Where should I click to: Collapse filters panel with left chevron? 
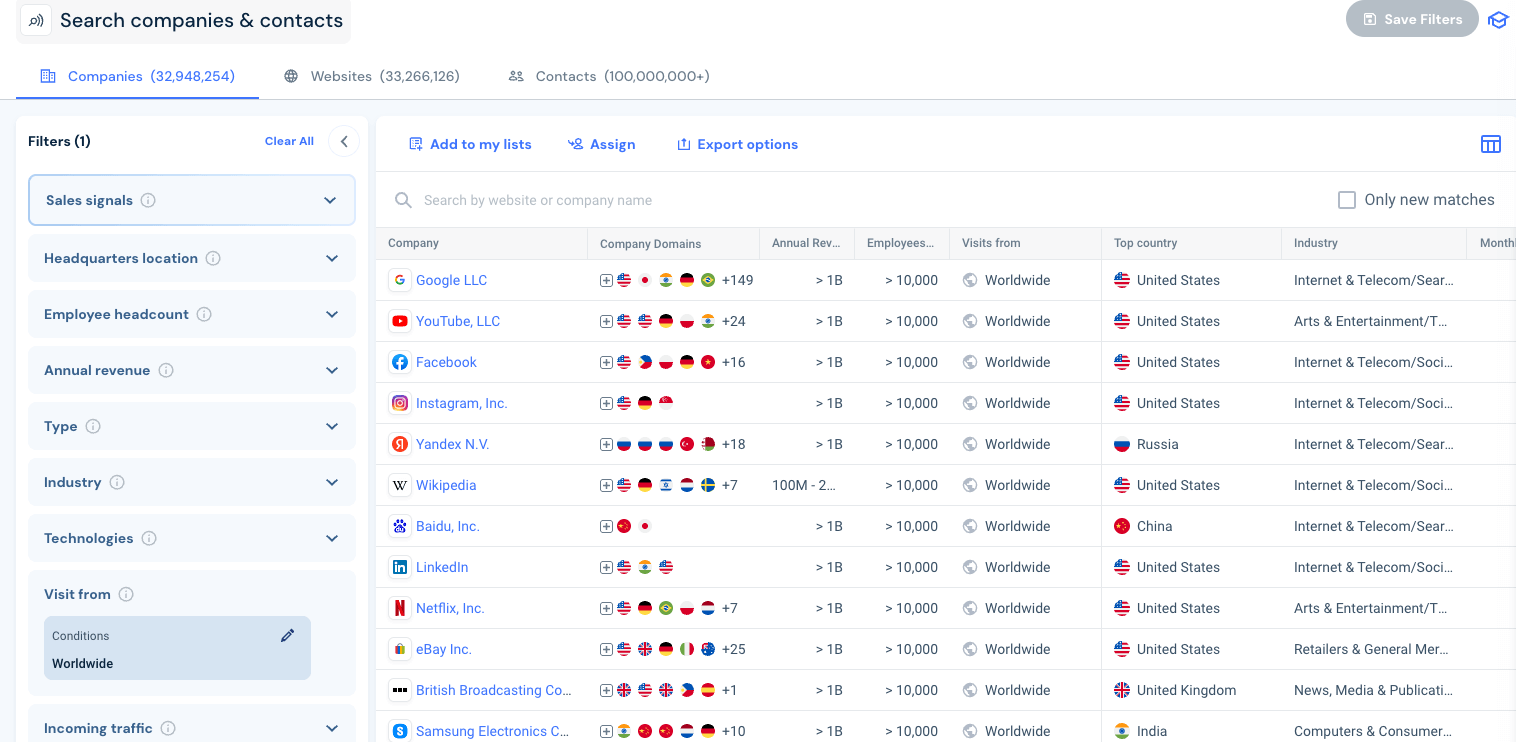pos(344,142)
